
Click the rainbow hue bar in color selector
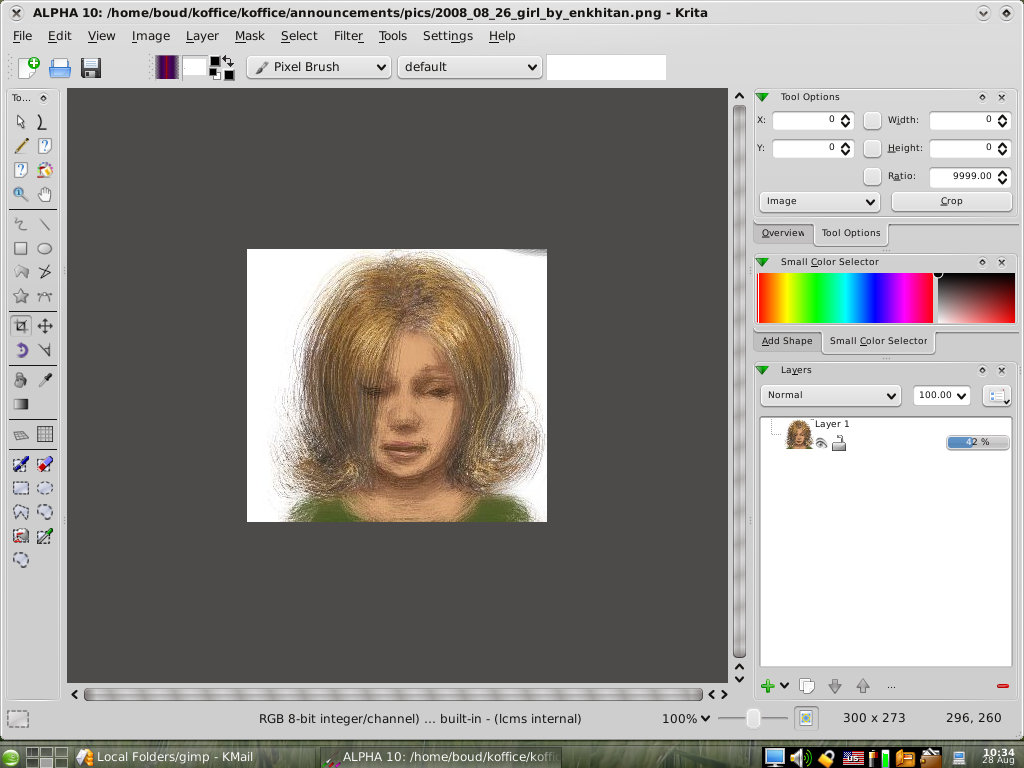[845, 298]
